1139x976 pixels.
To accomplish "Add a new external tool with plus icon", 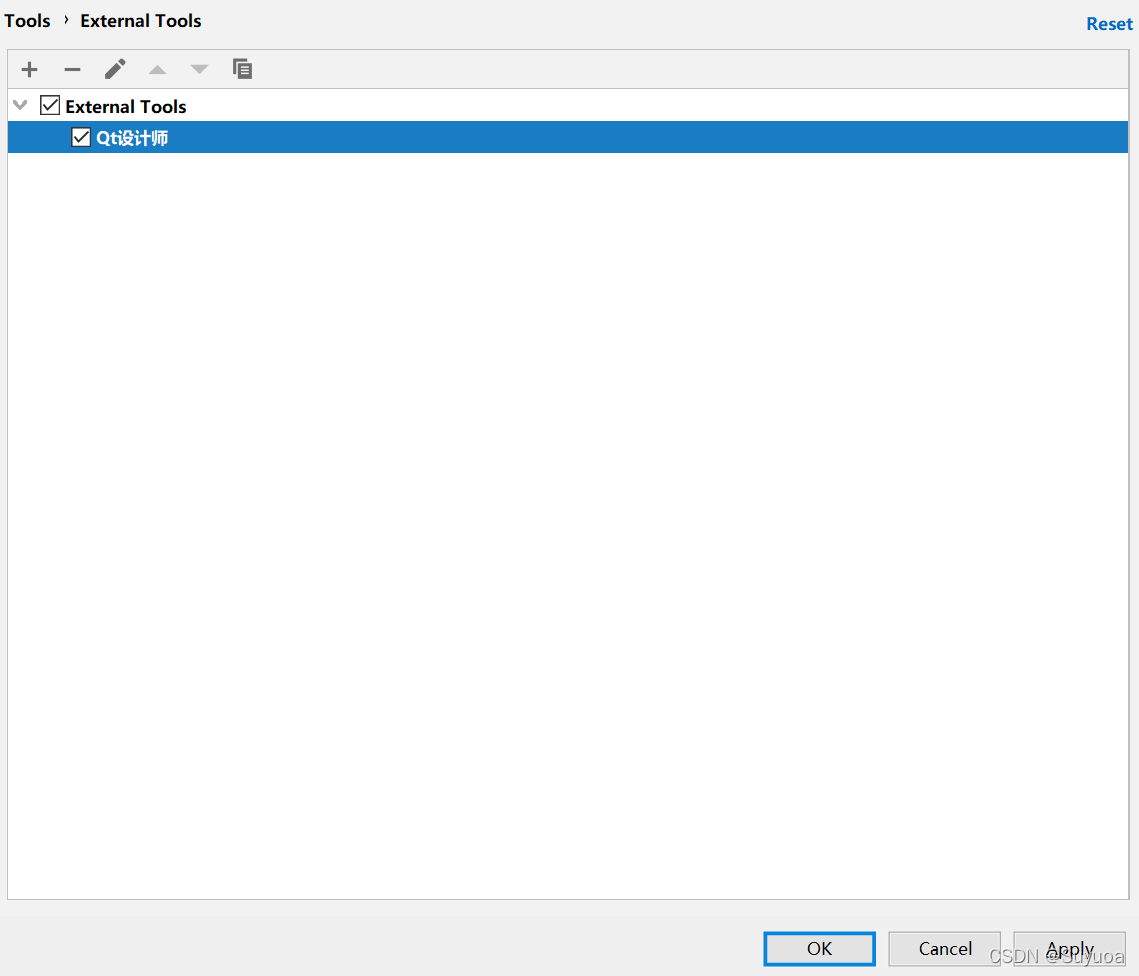I will (x=30, y=70).
